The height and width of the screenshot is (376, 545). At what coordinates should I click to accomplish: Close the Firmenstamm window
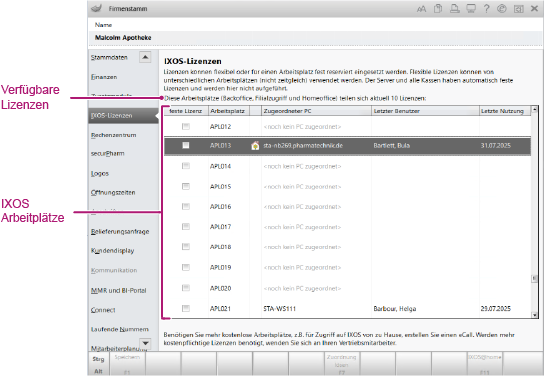pos(535,8)
